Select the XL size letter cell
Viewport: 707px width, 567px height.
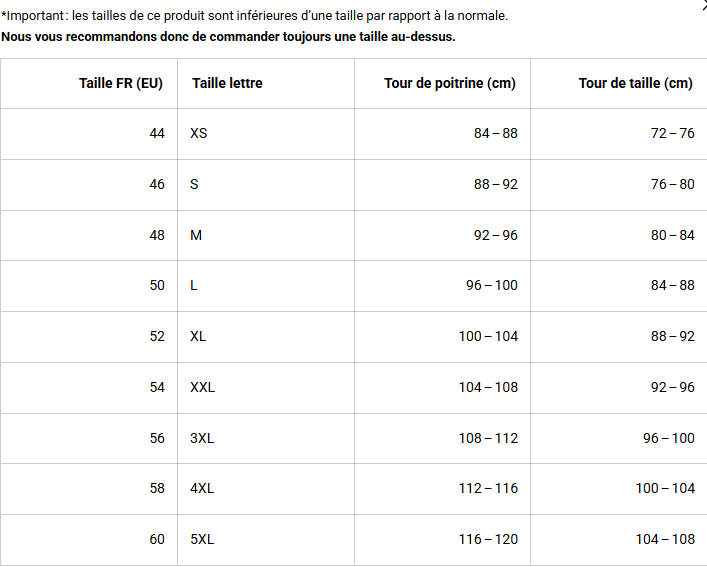click(x=266, y=337)
